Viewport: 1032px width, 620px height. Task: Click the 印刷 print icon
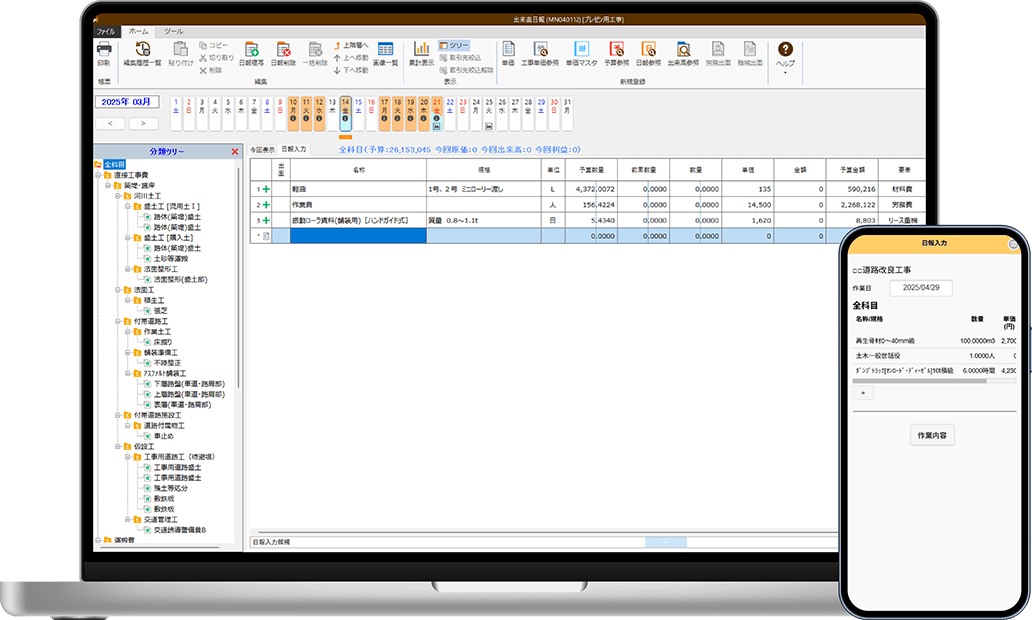coord(104,51)
